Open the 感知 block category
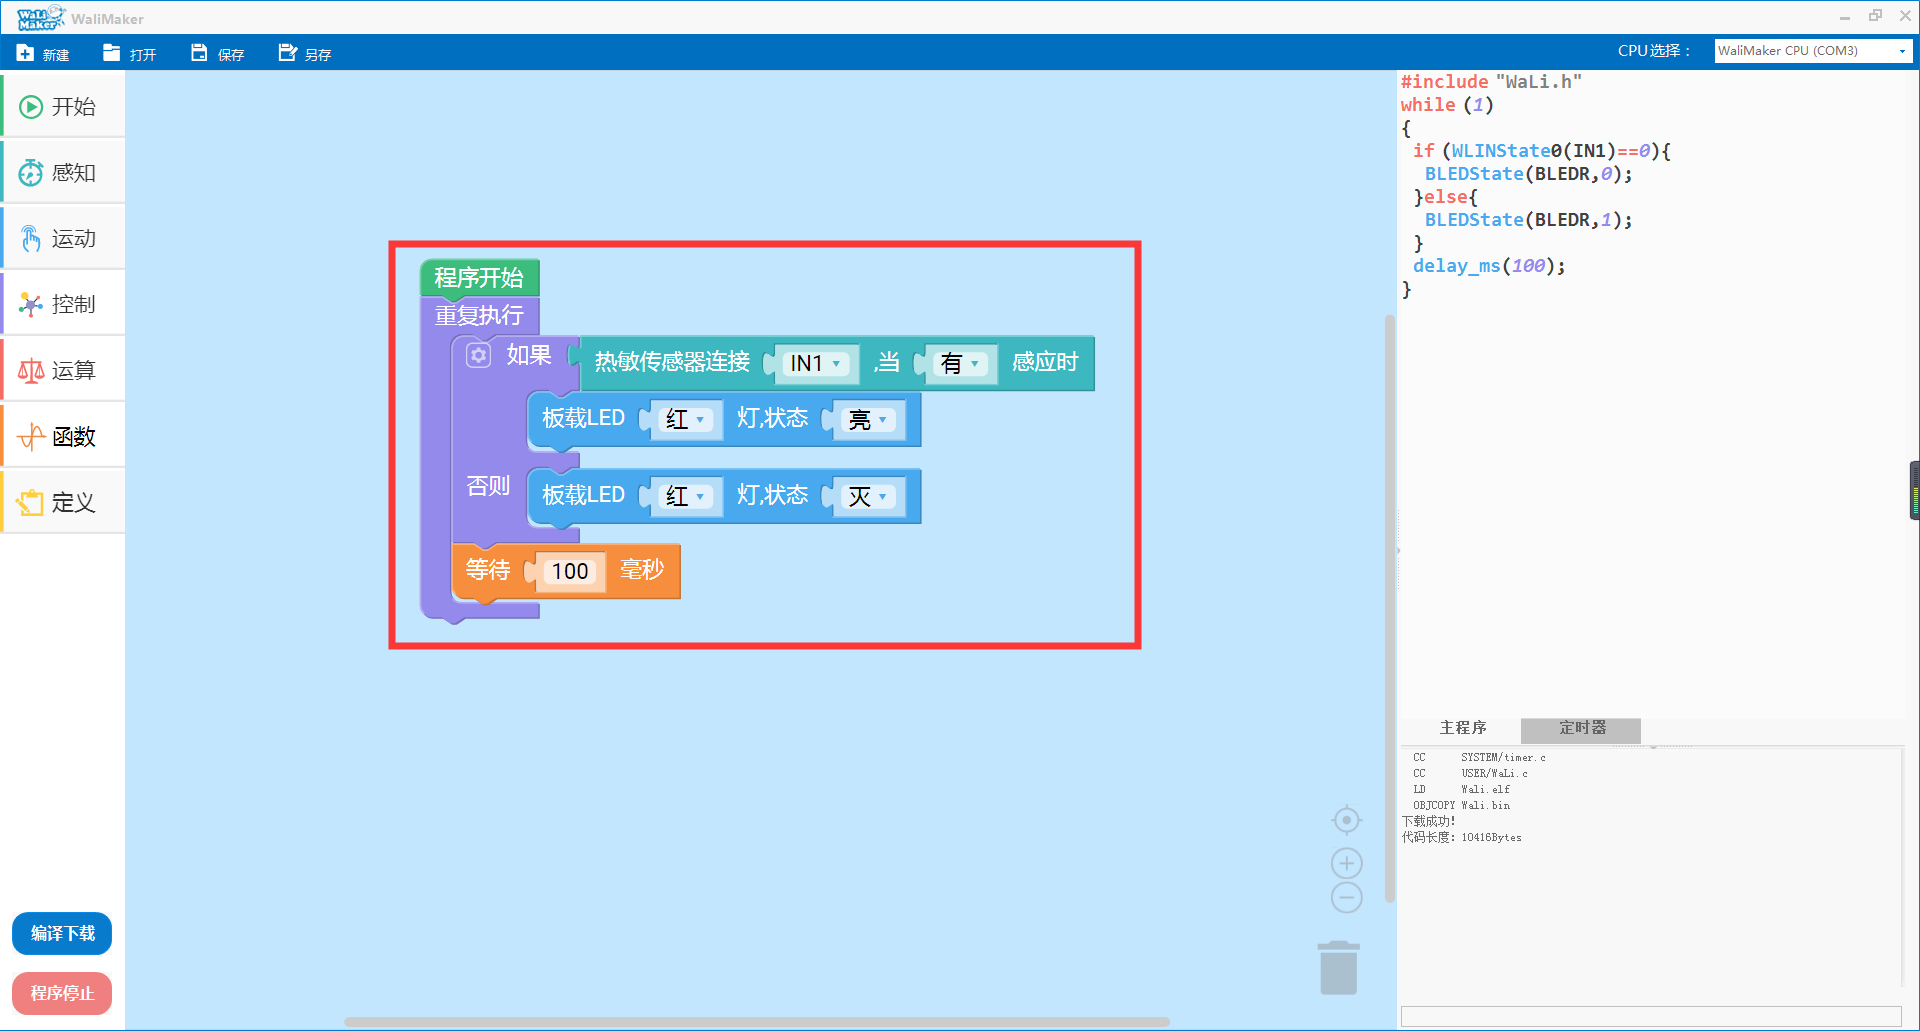 (63, 173)
